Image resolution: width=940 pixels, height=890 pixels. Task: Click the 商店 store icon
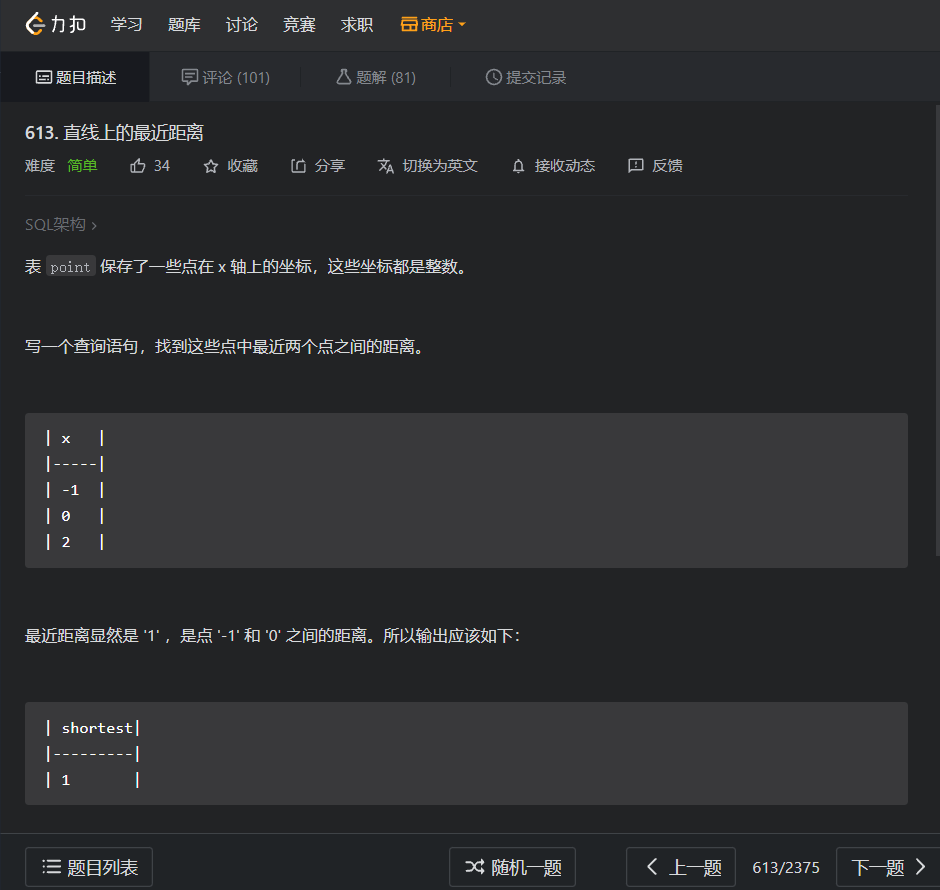[x=409, y=25]
